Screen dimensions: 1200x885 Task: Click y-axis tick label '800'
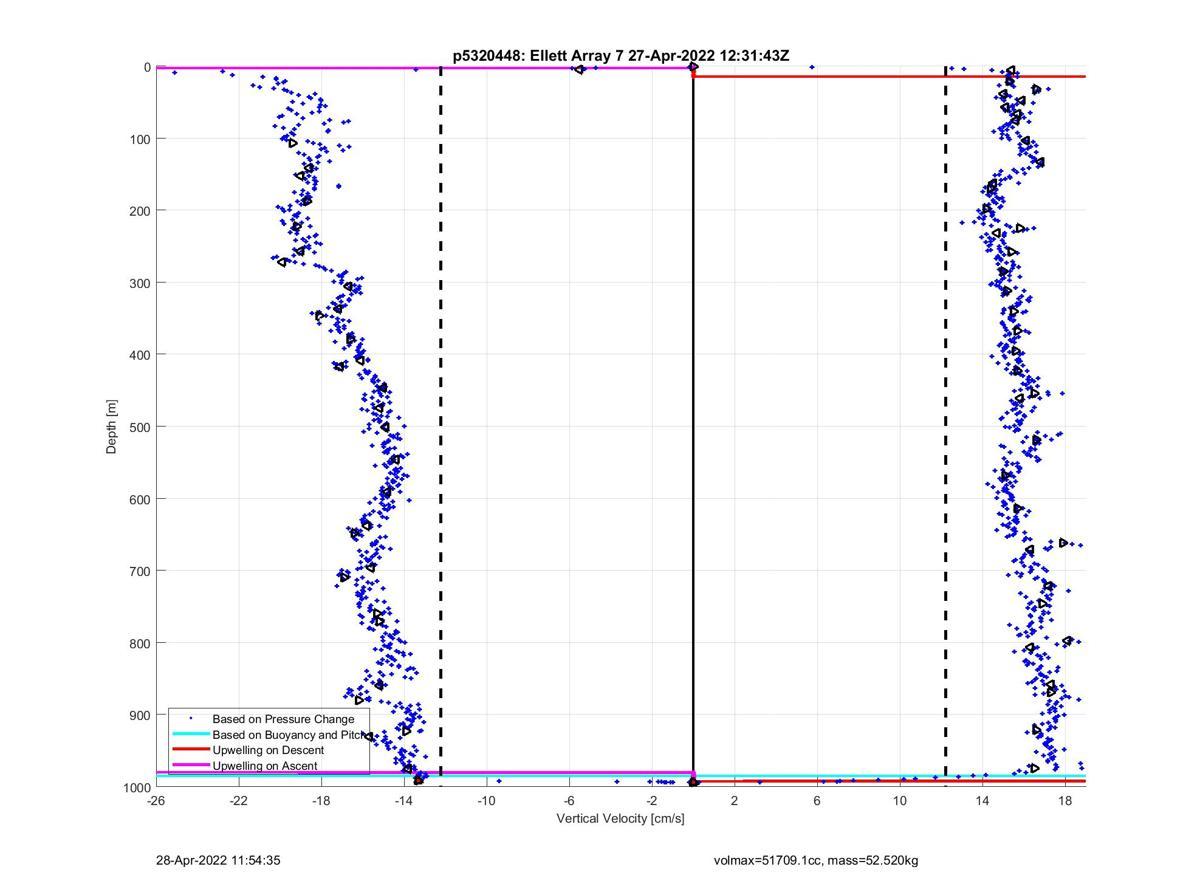[139, 643]
